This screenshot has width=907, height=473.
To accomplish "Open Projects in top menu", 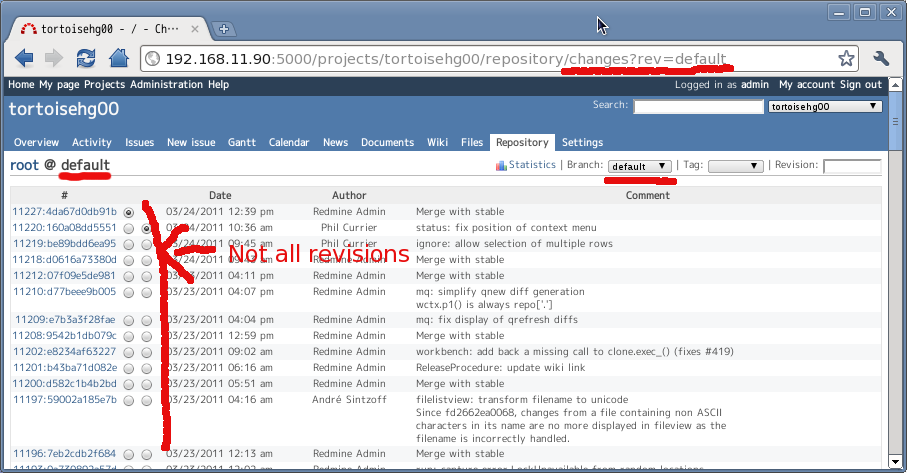I will pyautogui.click(x=104, y=84).
